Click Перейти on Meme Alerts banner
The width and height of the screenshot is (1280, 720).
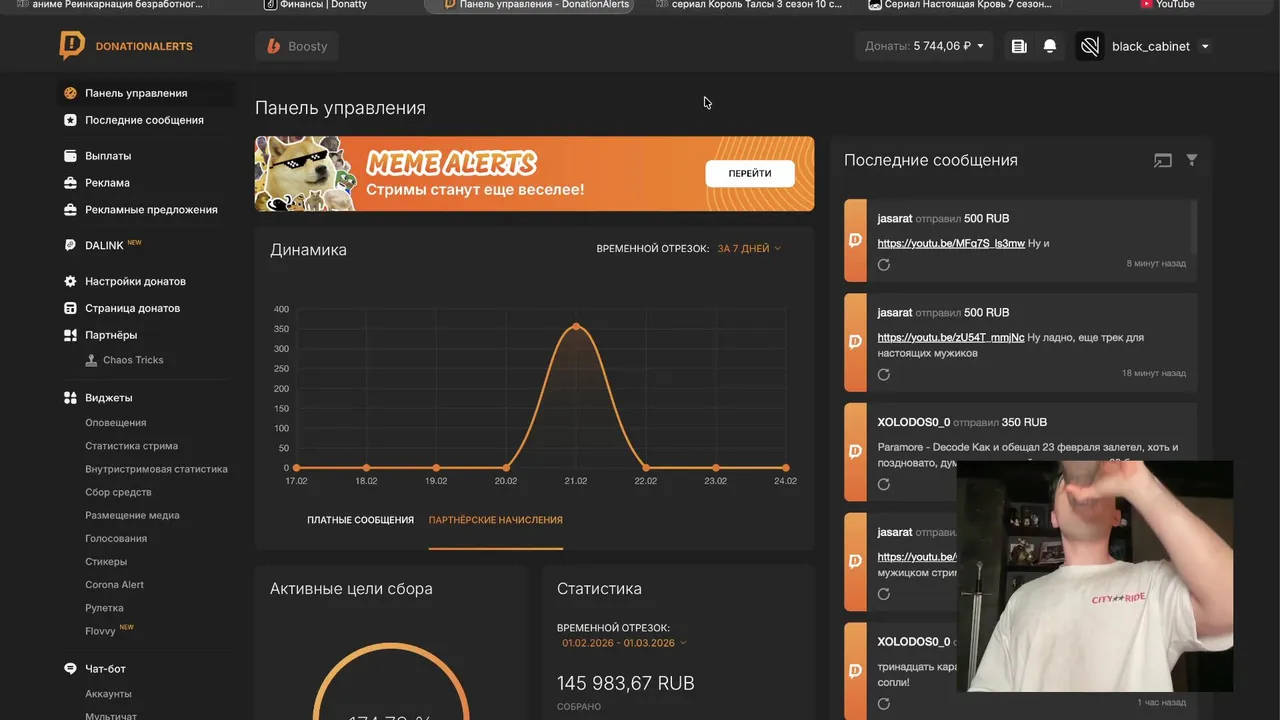[x=750, y=173]
